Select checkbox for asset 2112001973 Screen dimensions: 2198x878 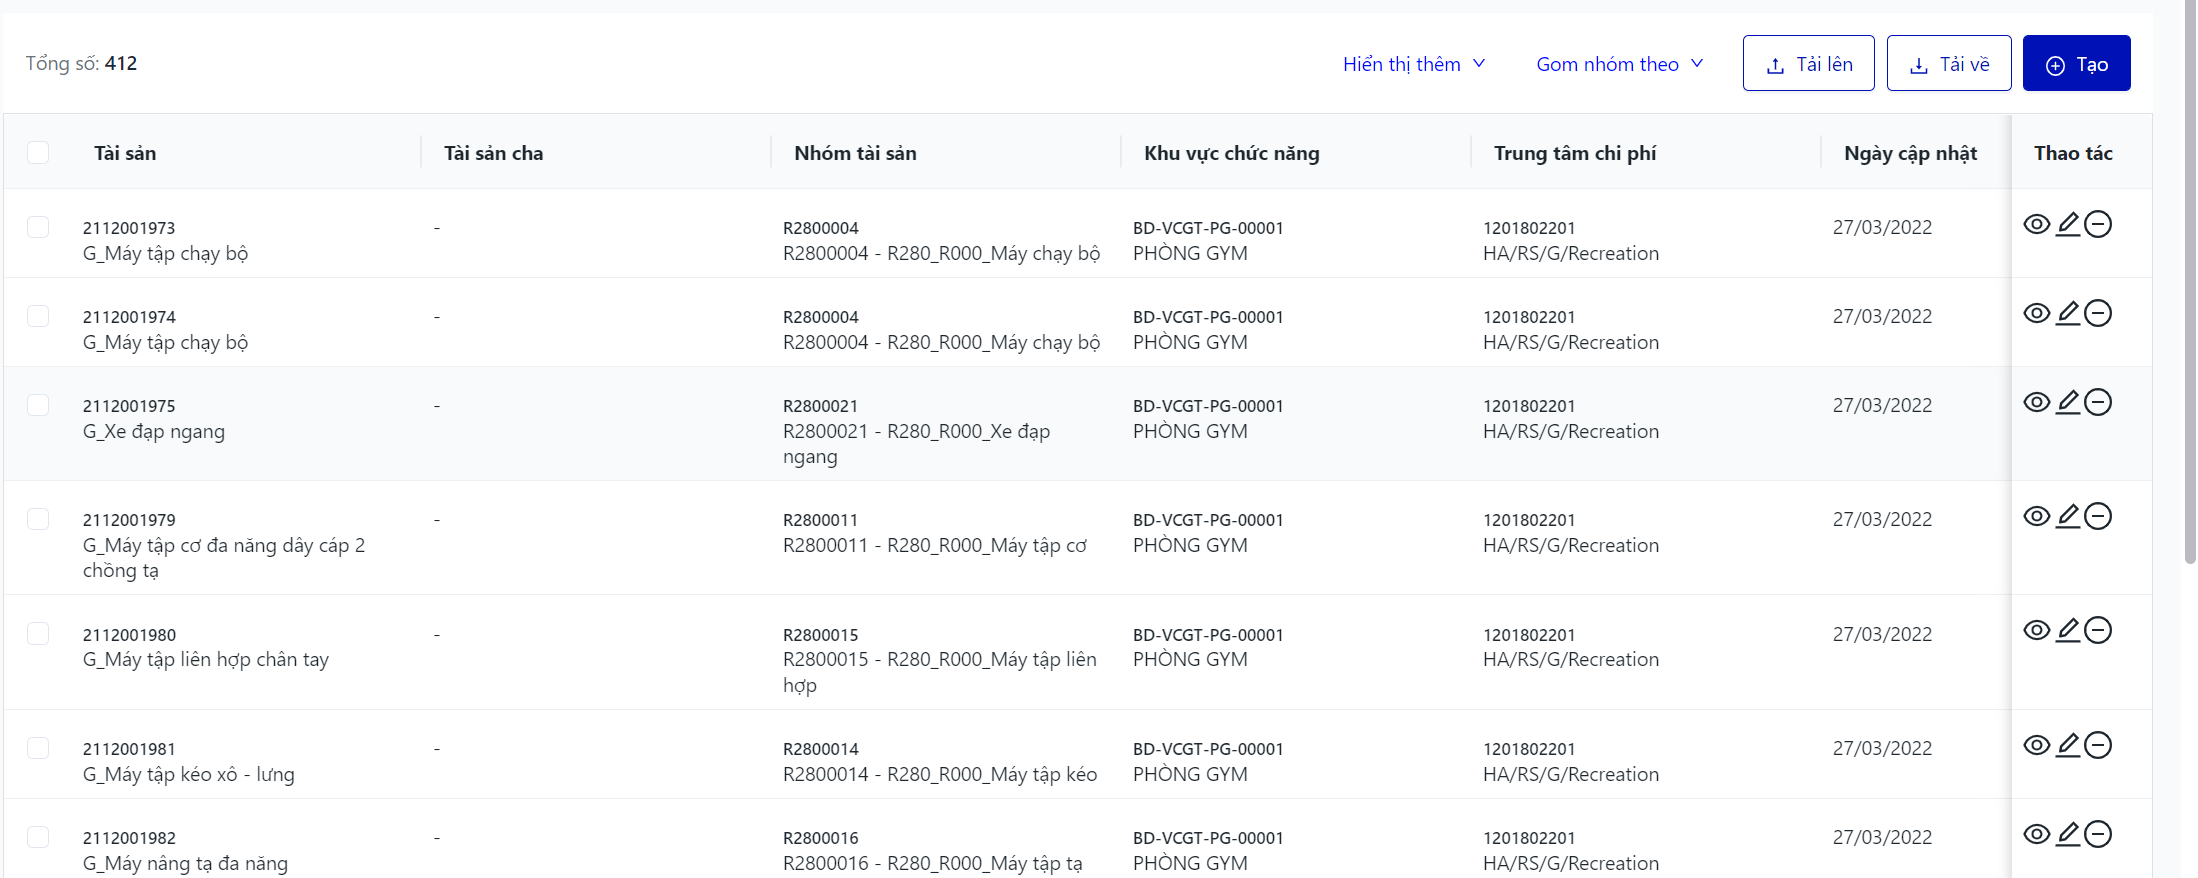pyautogui.click(x=38, y=228)
